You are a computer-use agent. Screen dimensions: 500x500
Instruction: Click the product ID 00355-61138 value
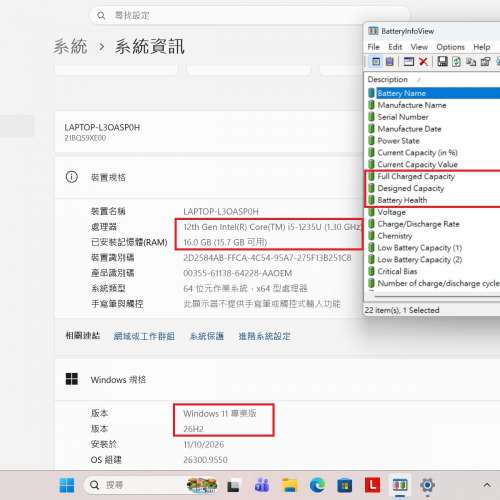[x=238, y=273]
